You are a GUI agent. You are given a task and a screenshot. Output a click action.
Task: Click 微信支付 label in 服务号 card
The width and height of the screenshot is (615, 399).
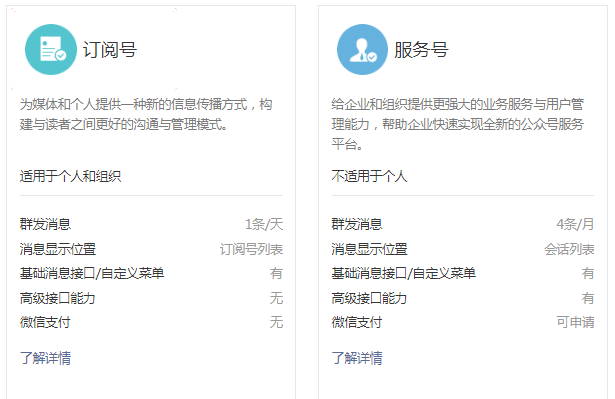tap(357, 322)
